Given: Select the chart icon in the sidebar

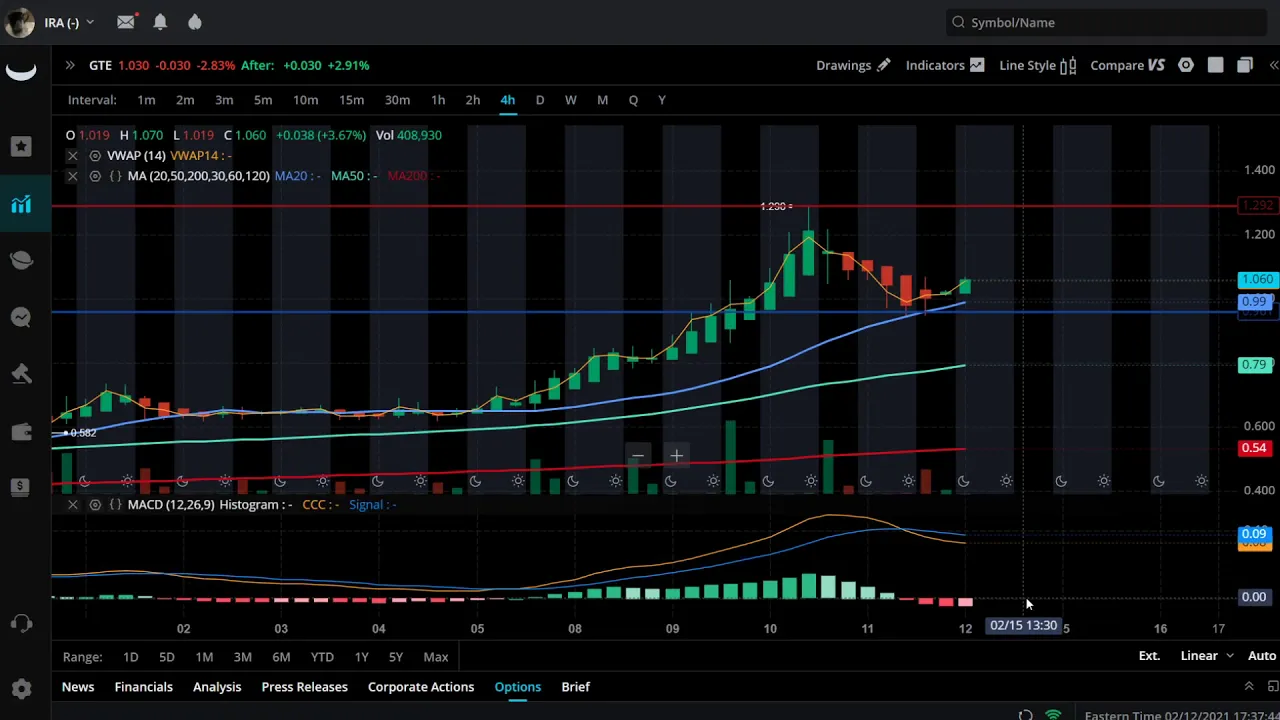Looking at the screenshot, I should click(21, 204).
